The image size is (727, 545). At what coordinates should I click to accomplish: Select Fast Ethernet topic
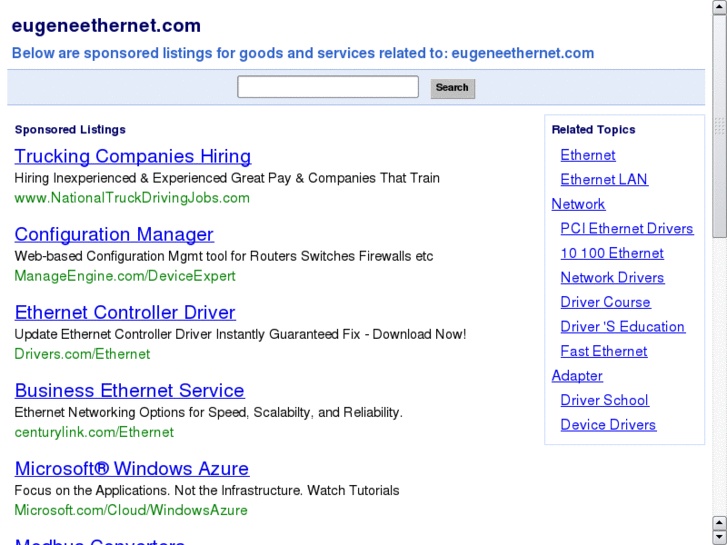[604, 351]
